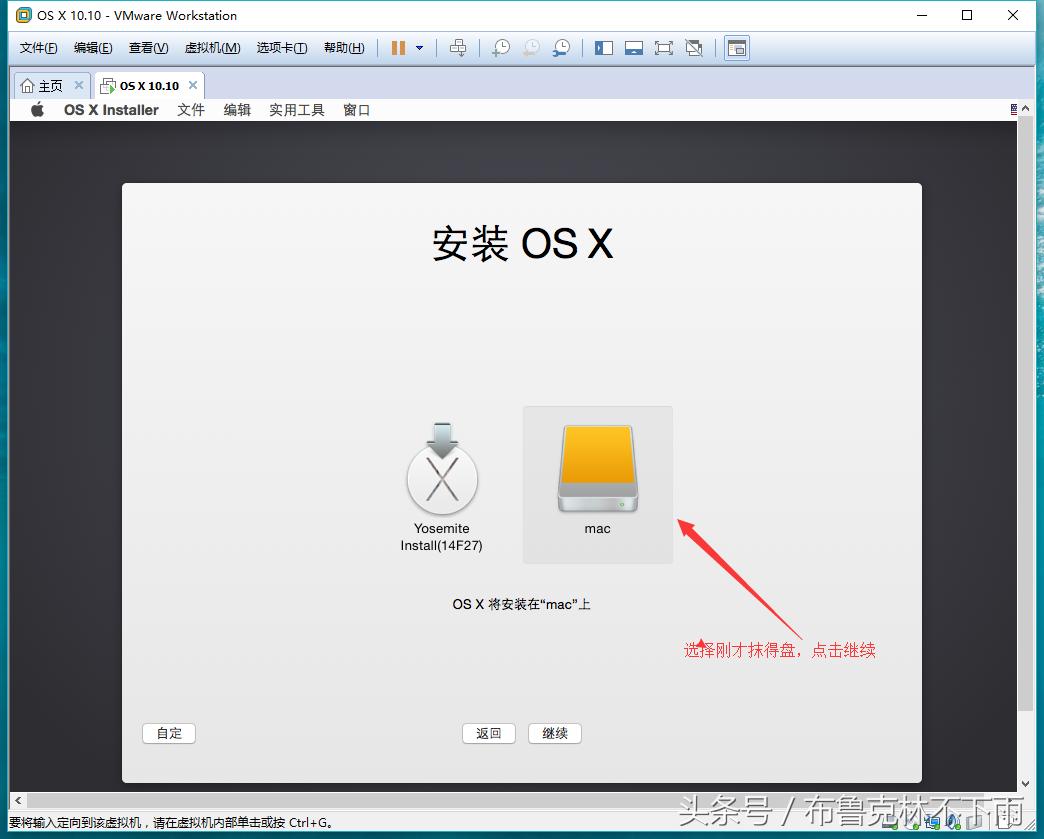The width and height of the screenshot is (1044, 839).
Task: Click the 自定 customize button
Action: coord(168,733)
